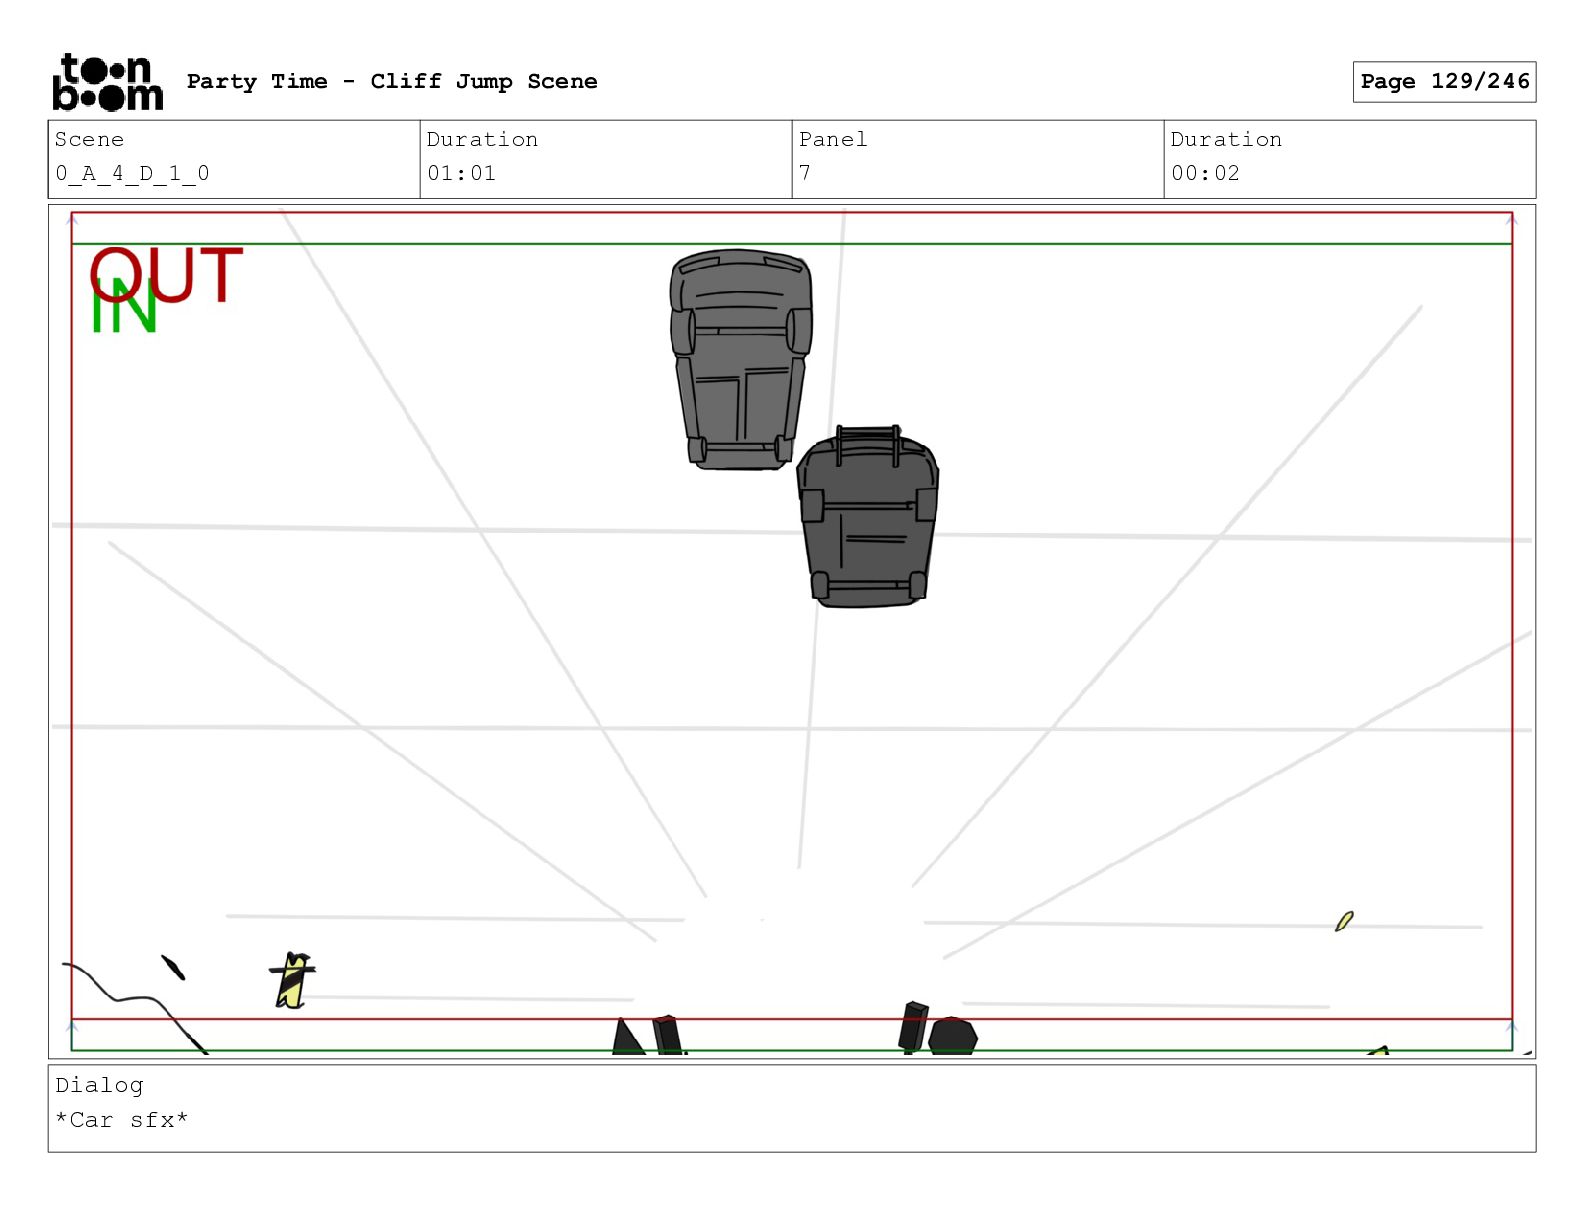Click the 'Duration' label beside the Panel column
1584x1224 pixels.
click(1226, 139)
